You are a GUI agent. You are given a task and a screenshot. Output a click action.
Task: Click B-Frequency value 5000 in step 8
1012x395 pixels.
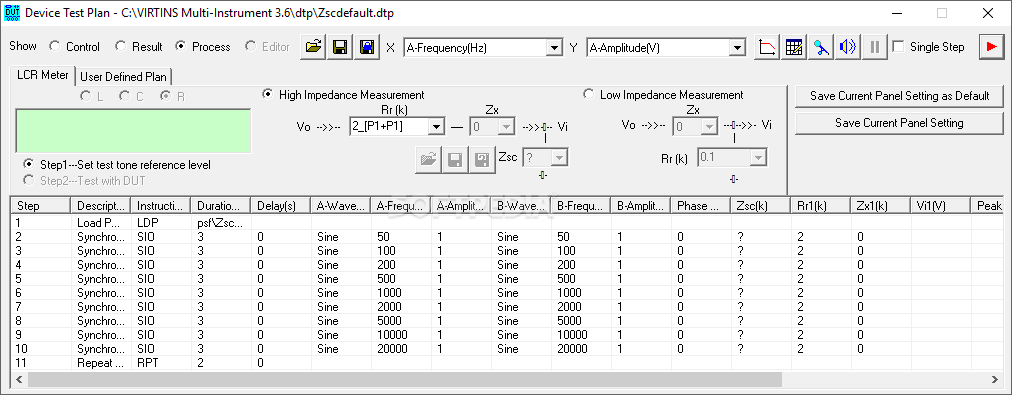[x=569, y=321]
